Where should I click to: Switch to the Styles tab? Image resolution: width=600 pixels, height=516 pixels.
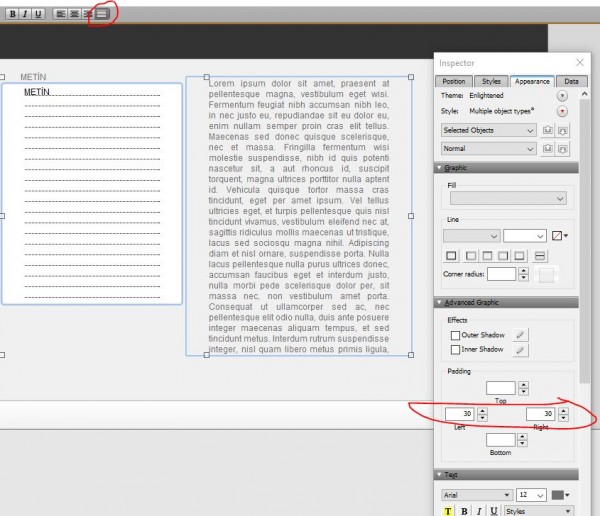[491, 81]
